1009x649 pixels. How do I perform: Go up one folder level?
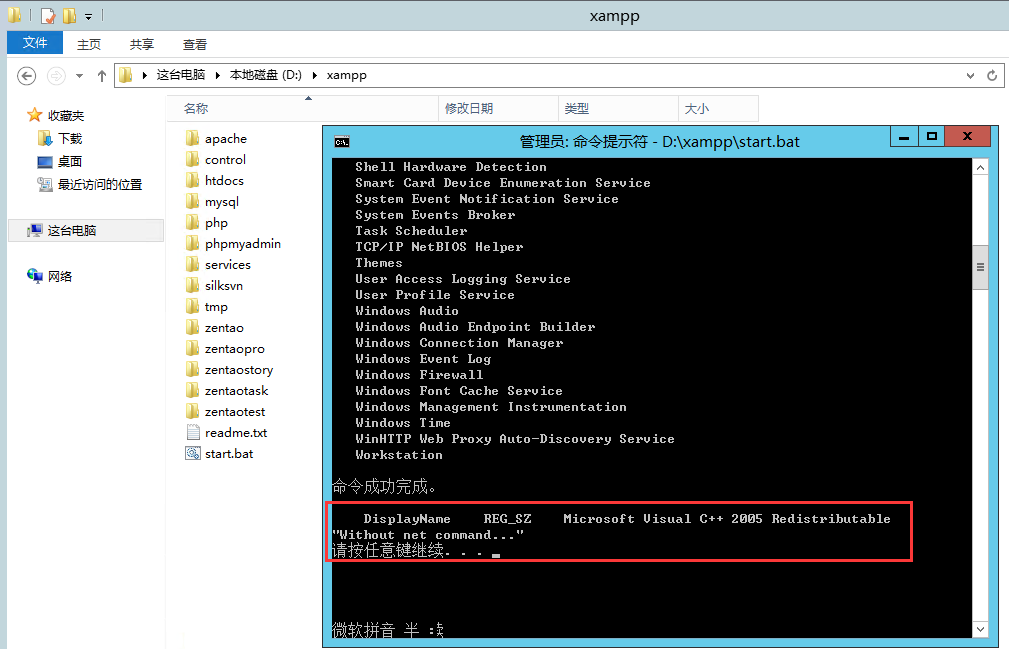click(x=102, y=76)
